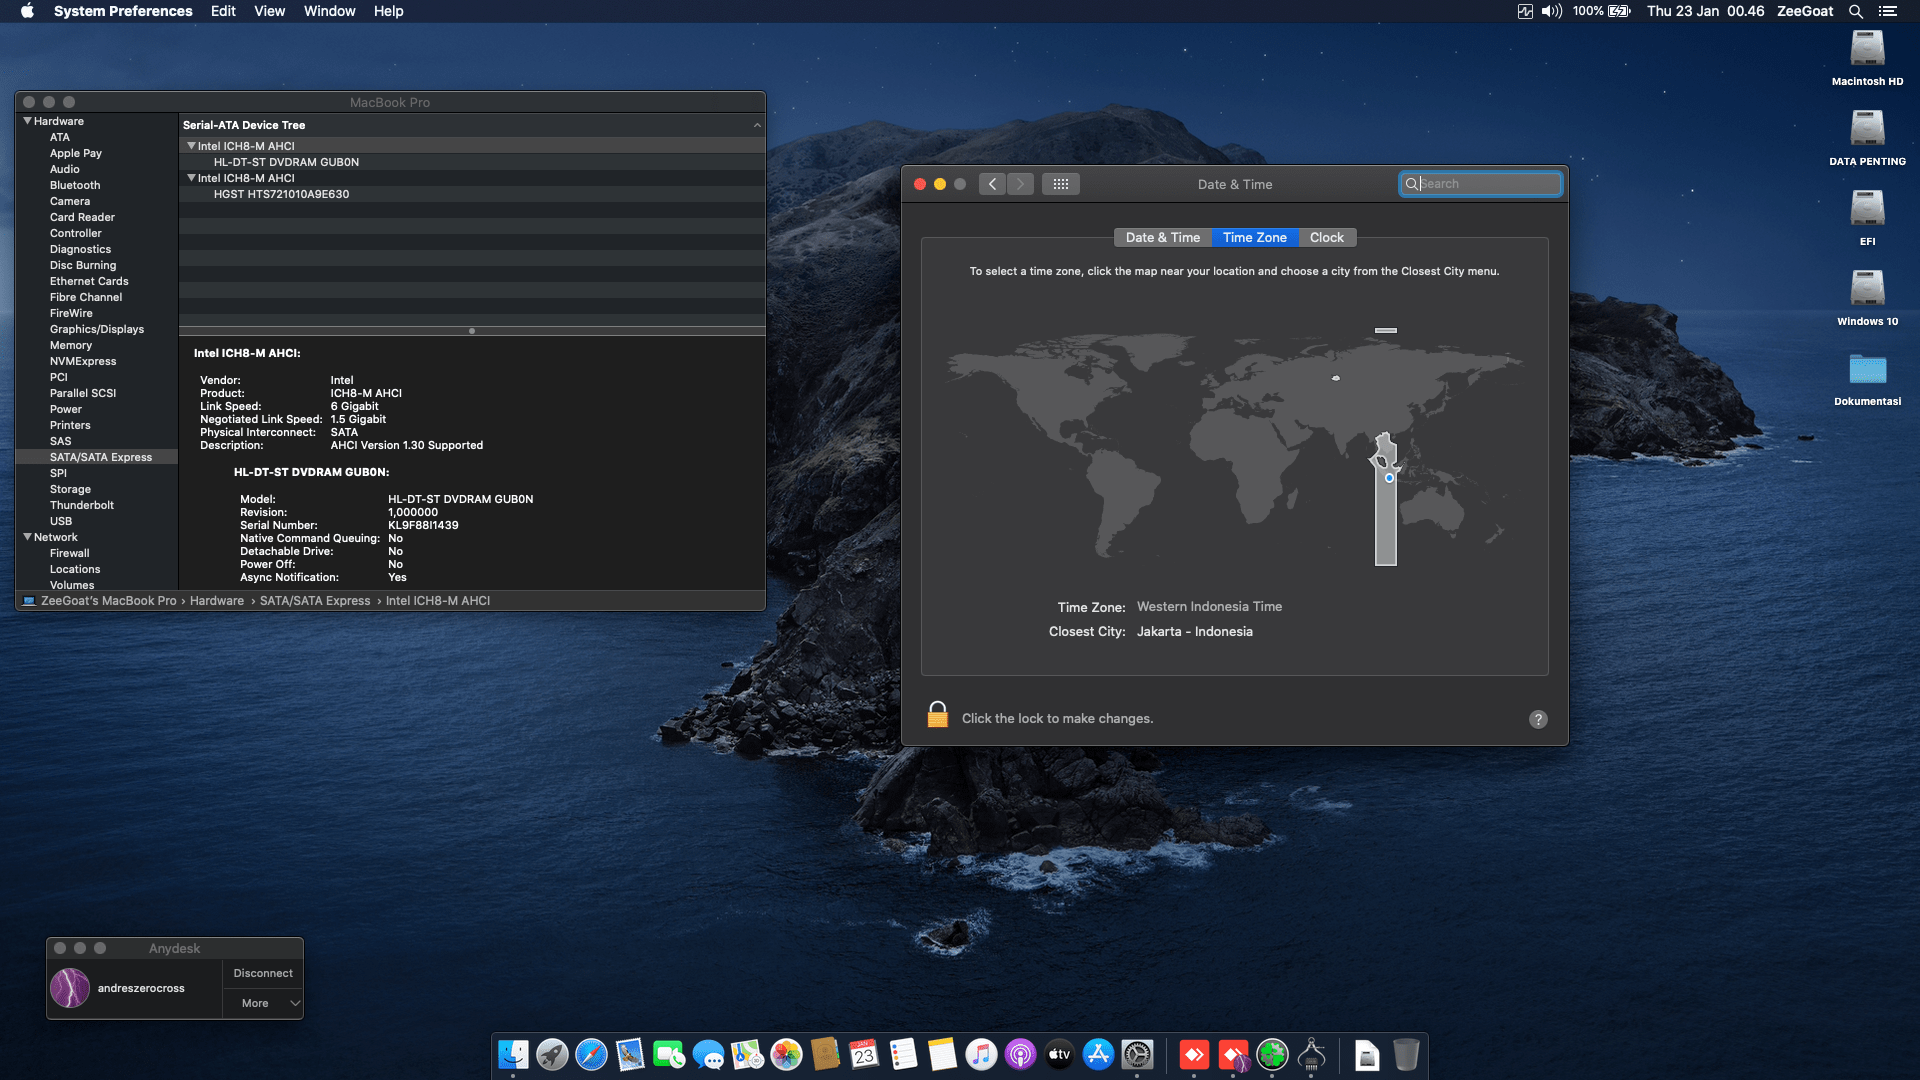
Task: Open AnyDesk Dock icon with purple avatar badge
Action: point(1233,1054)
